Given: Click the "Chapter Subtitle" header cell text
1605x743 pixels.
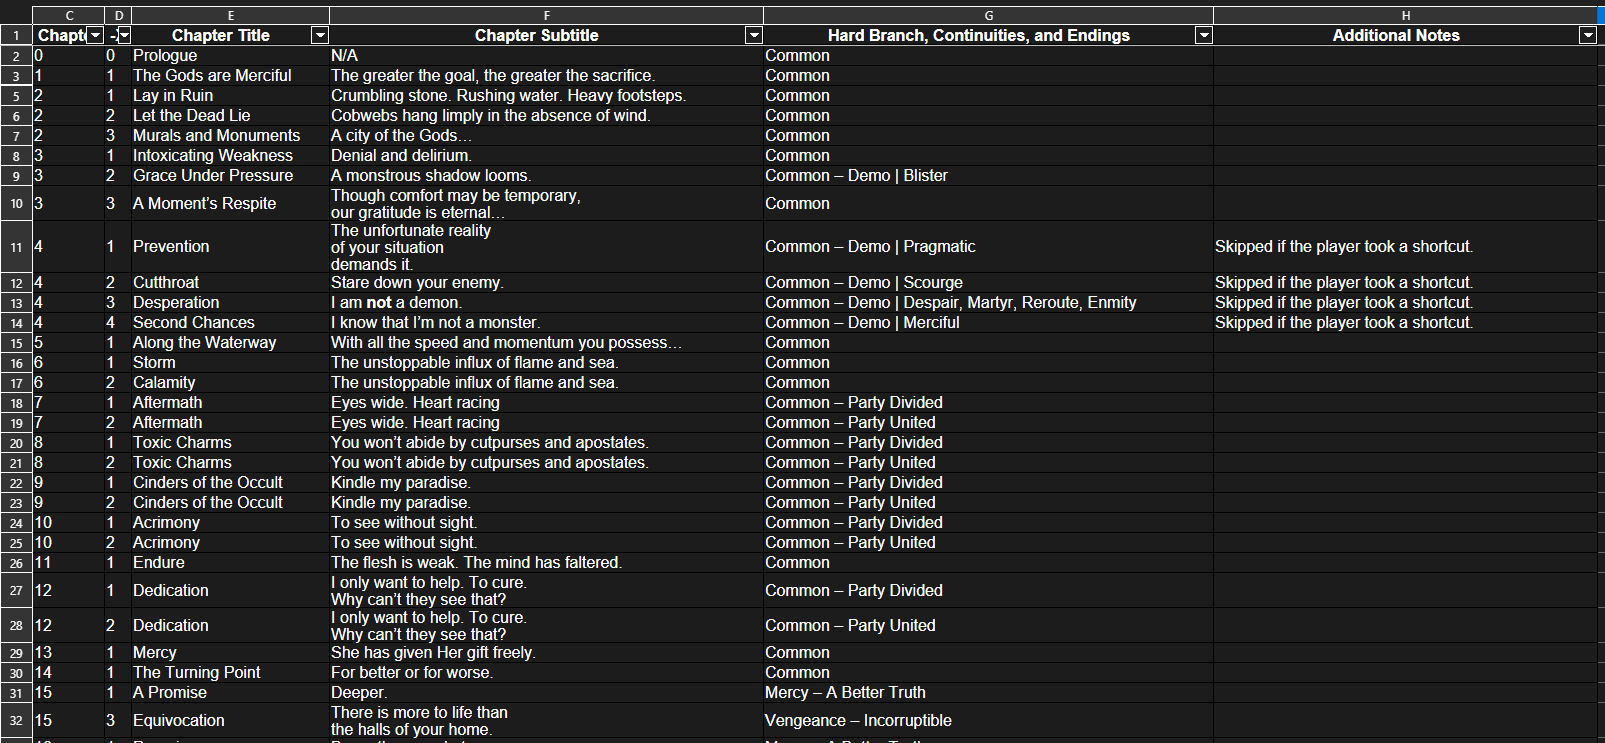Looking at the screenshot, I should tap(537, 35).
